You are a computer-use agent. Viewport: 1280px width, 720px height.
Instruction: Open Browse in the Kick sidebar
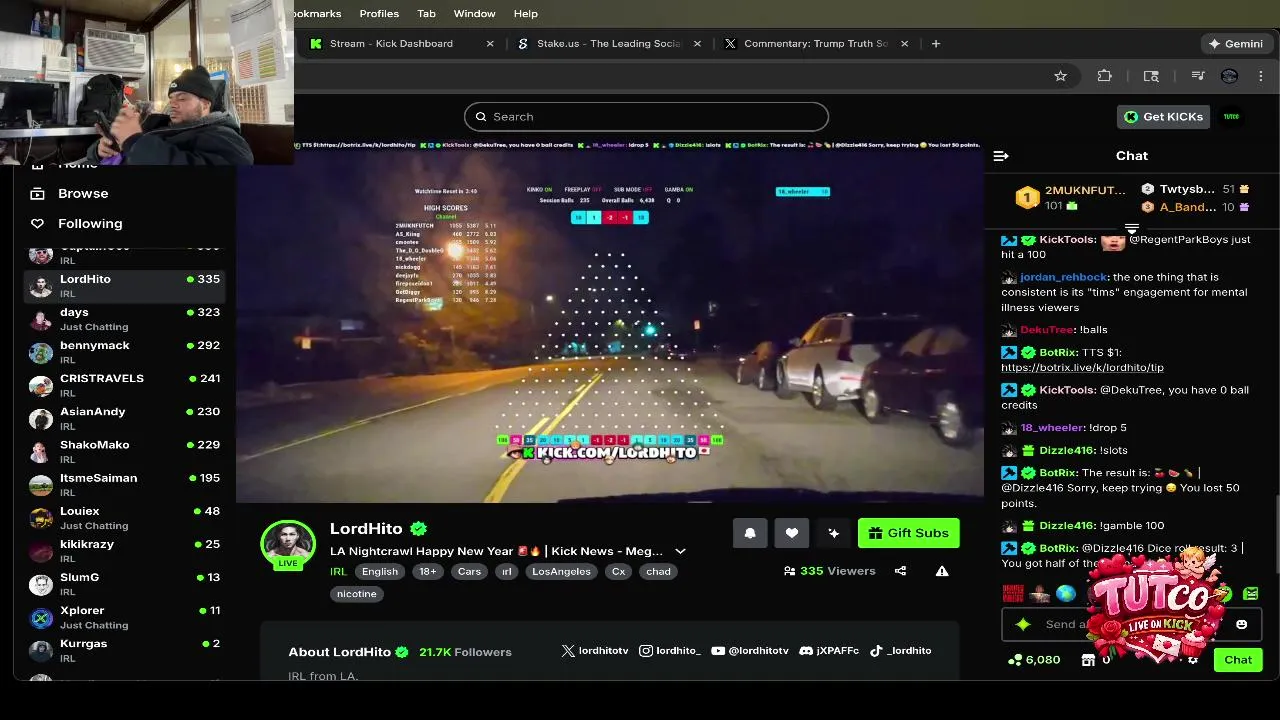83,194
